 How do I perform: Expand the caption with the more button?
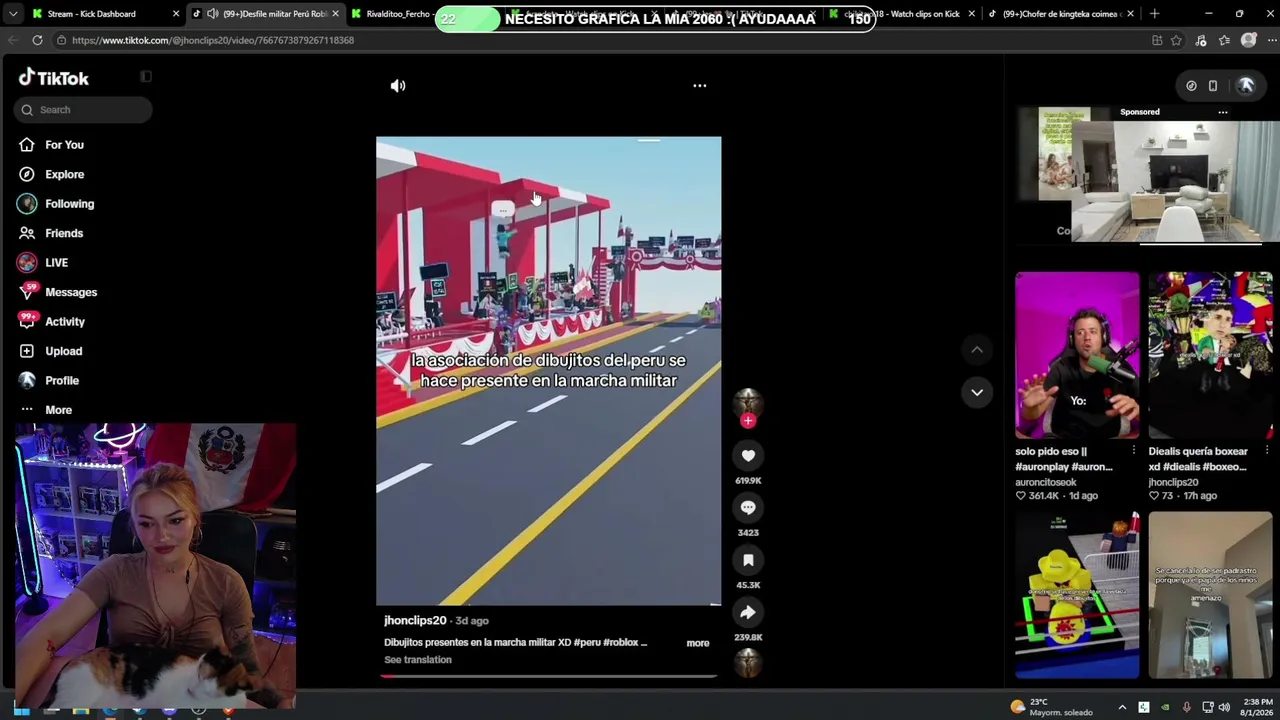coord(698,643)
